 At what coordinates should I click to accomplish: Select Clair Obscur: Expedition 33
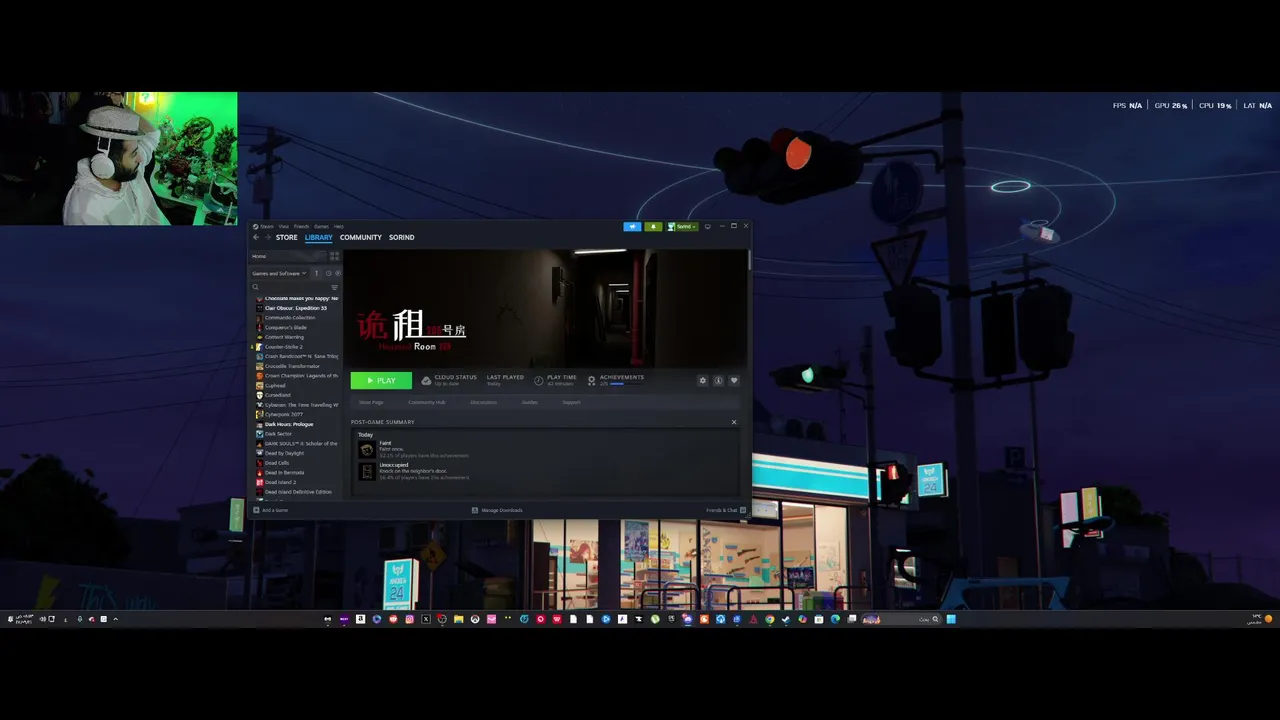pos(295,308)
